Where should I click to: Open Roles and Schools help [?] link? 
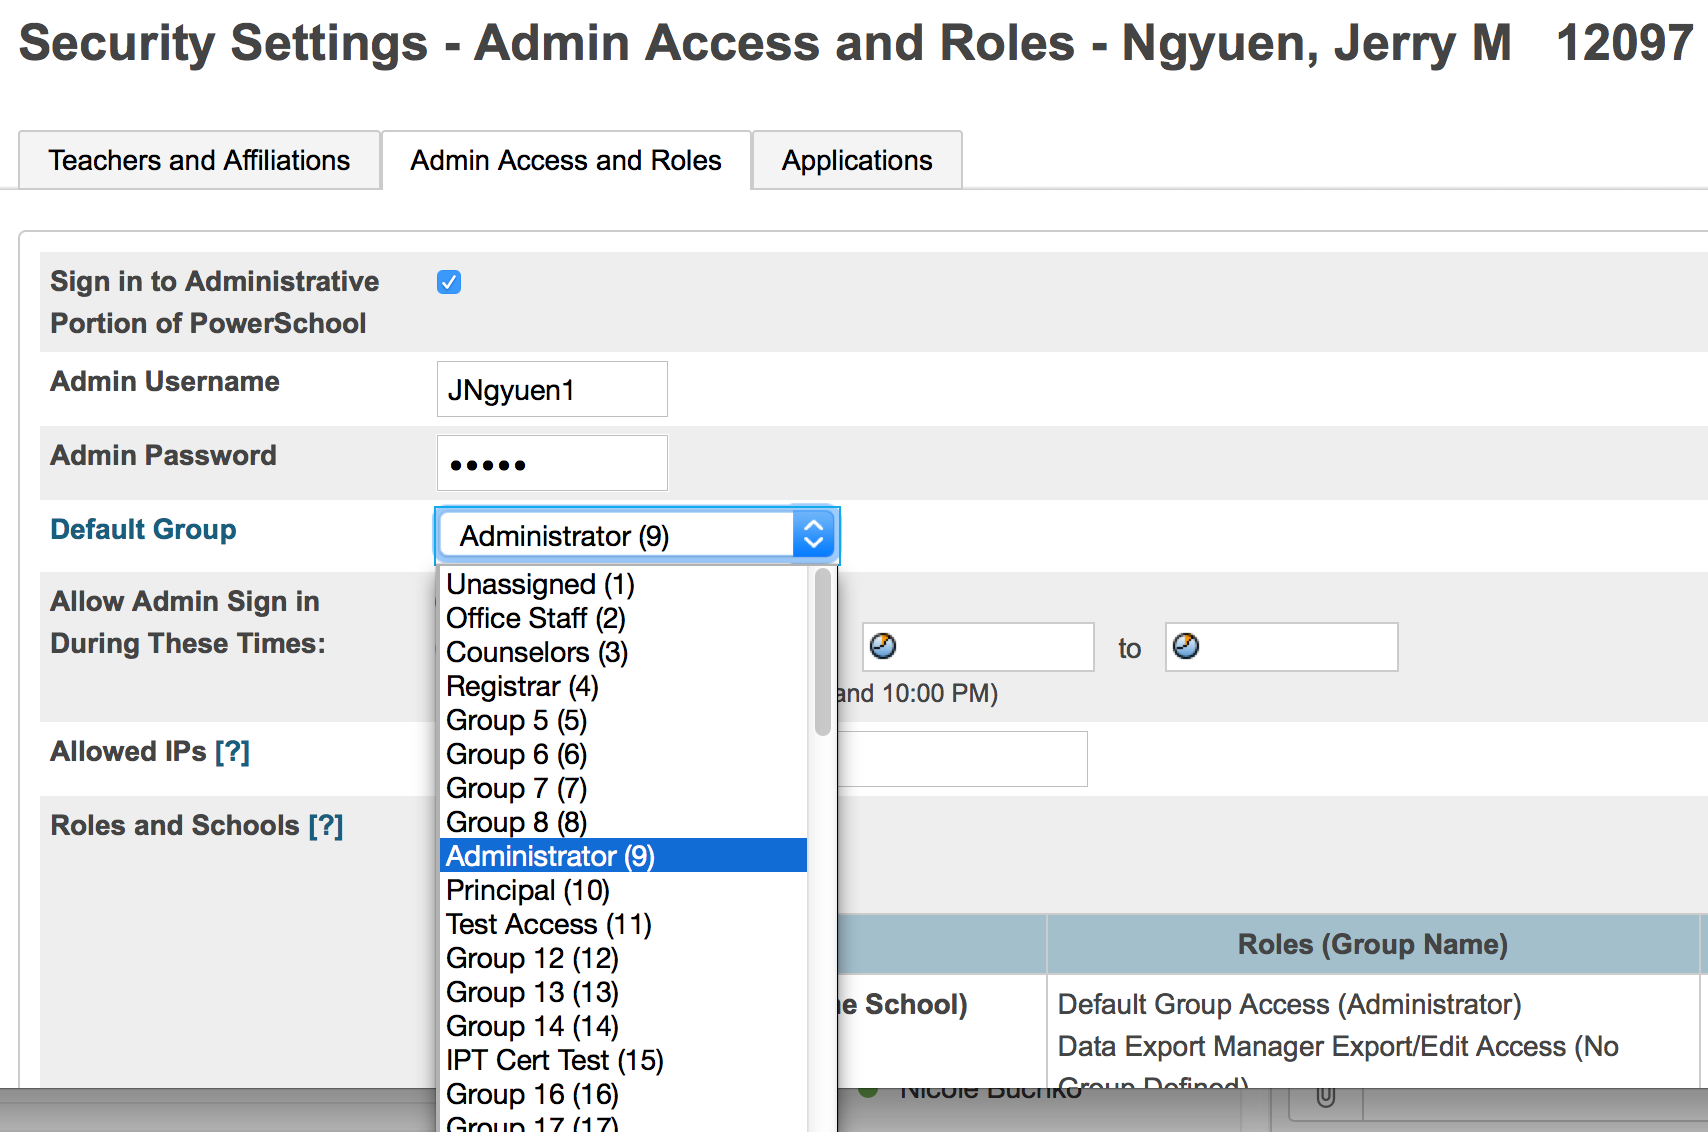point(326,825)
